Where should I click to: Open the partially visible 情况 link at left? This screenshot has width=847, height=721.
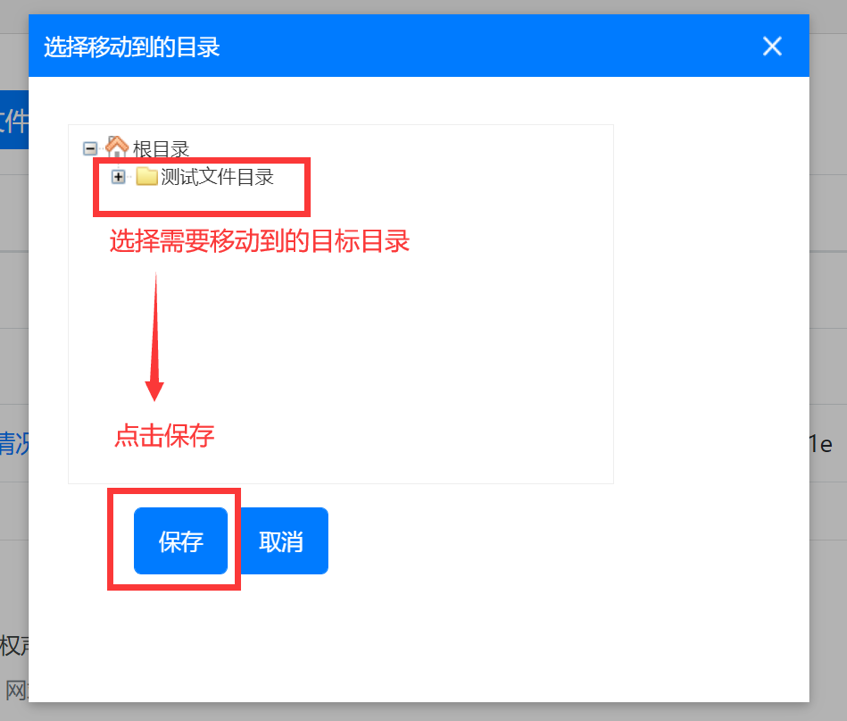[13, 444]
